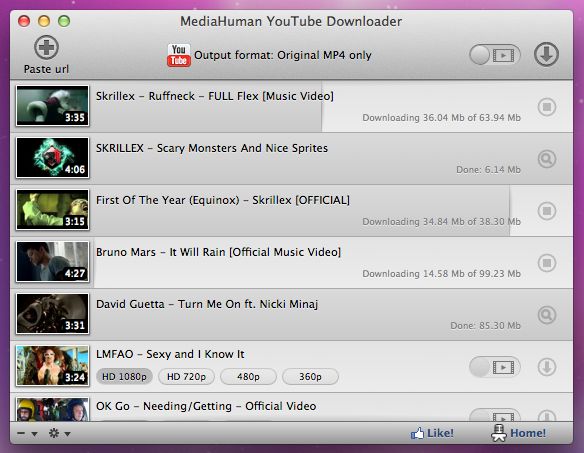Select First Of The Year (Equinox) title
Image resolution: width=584 pixels, height=453 pixels.
point(223,200)
